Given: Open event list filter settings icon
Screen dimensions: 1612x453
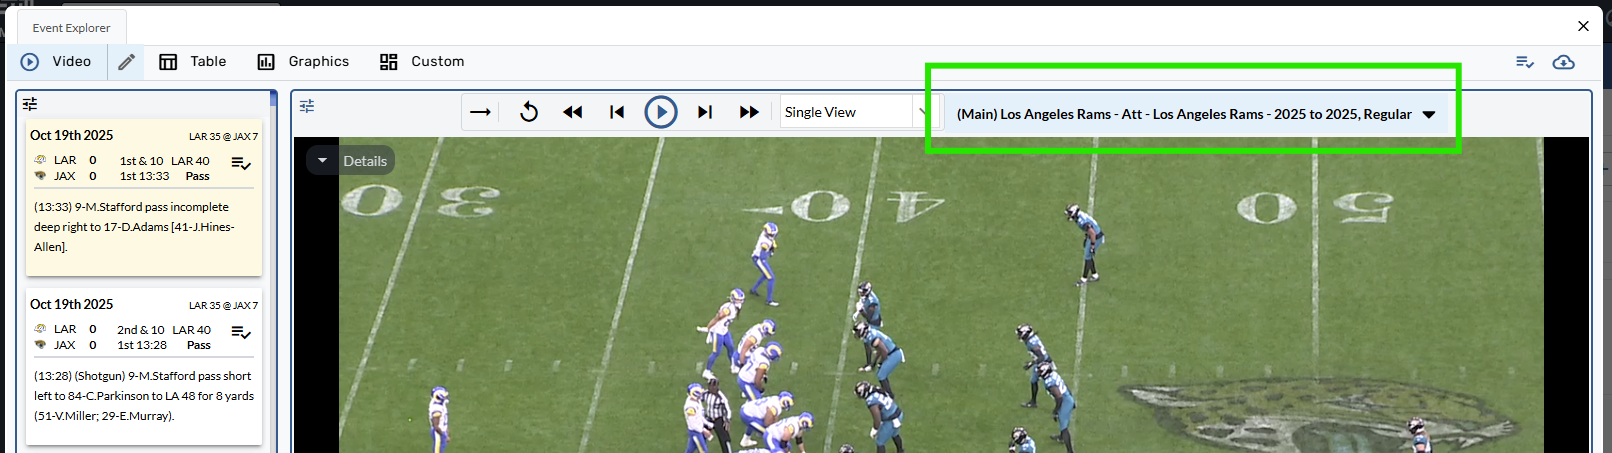Looking at the screenshot, I should (x=30, y=104).
